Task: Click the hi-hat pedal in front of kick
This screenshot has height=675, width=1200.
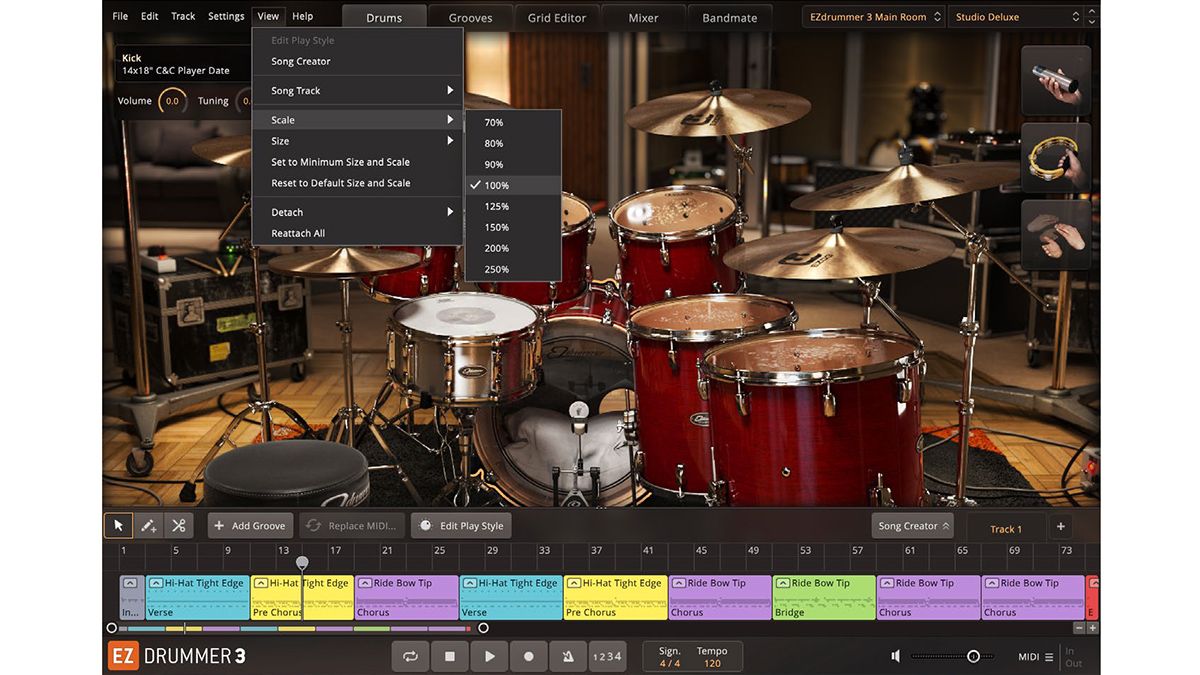Action: coord(579,455)
